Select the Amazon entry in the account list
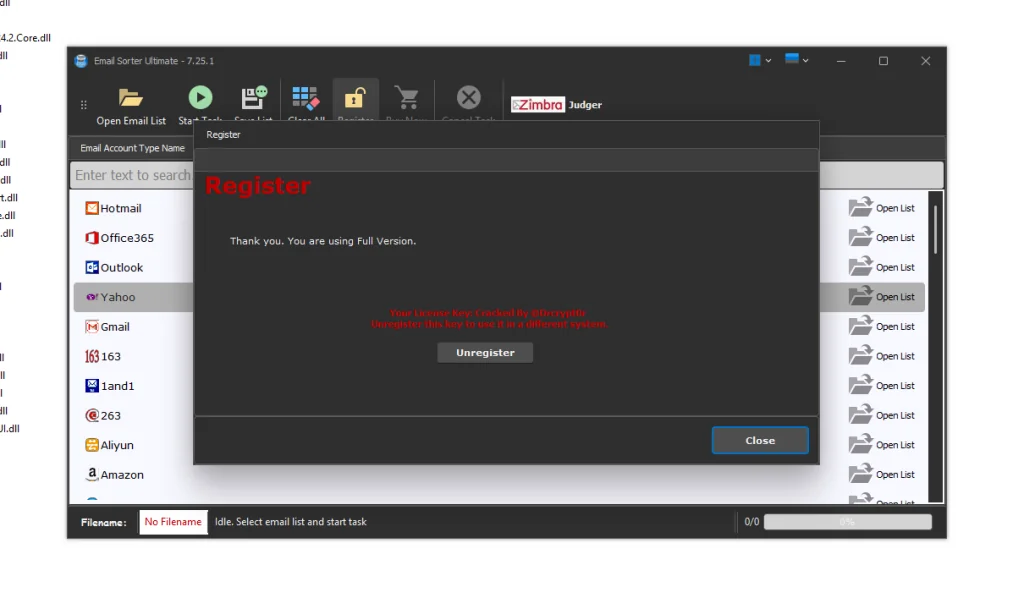The height and width of the screenshot is (598, 1024). point(115,475)
